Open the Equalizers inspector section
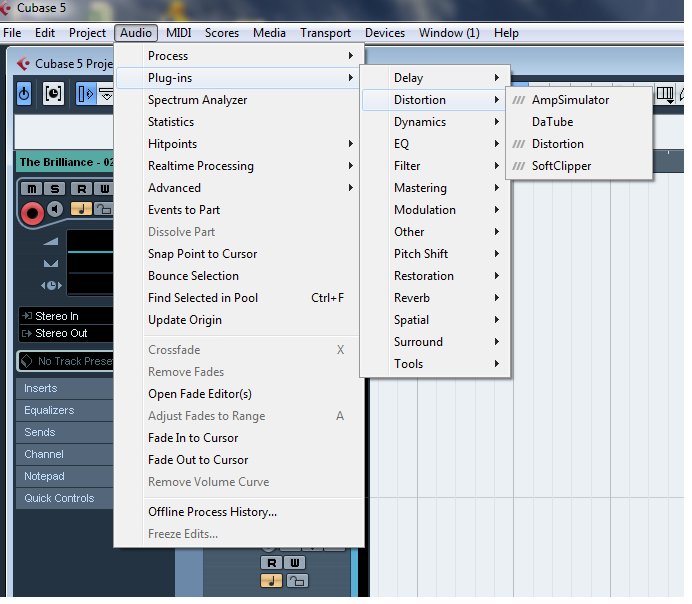This screenshot has width=692, height=604. coord(64,410)
